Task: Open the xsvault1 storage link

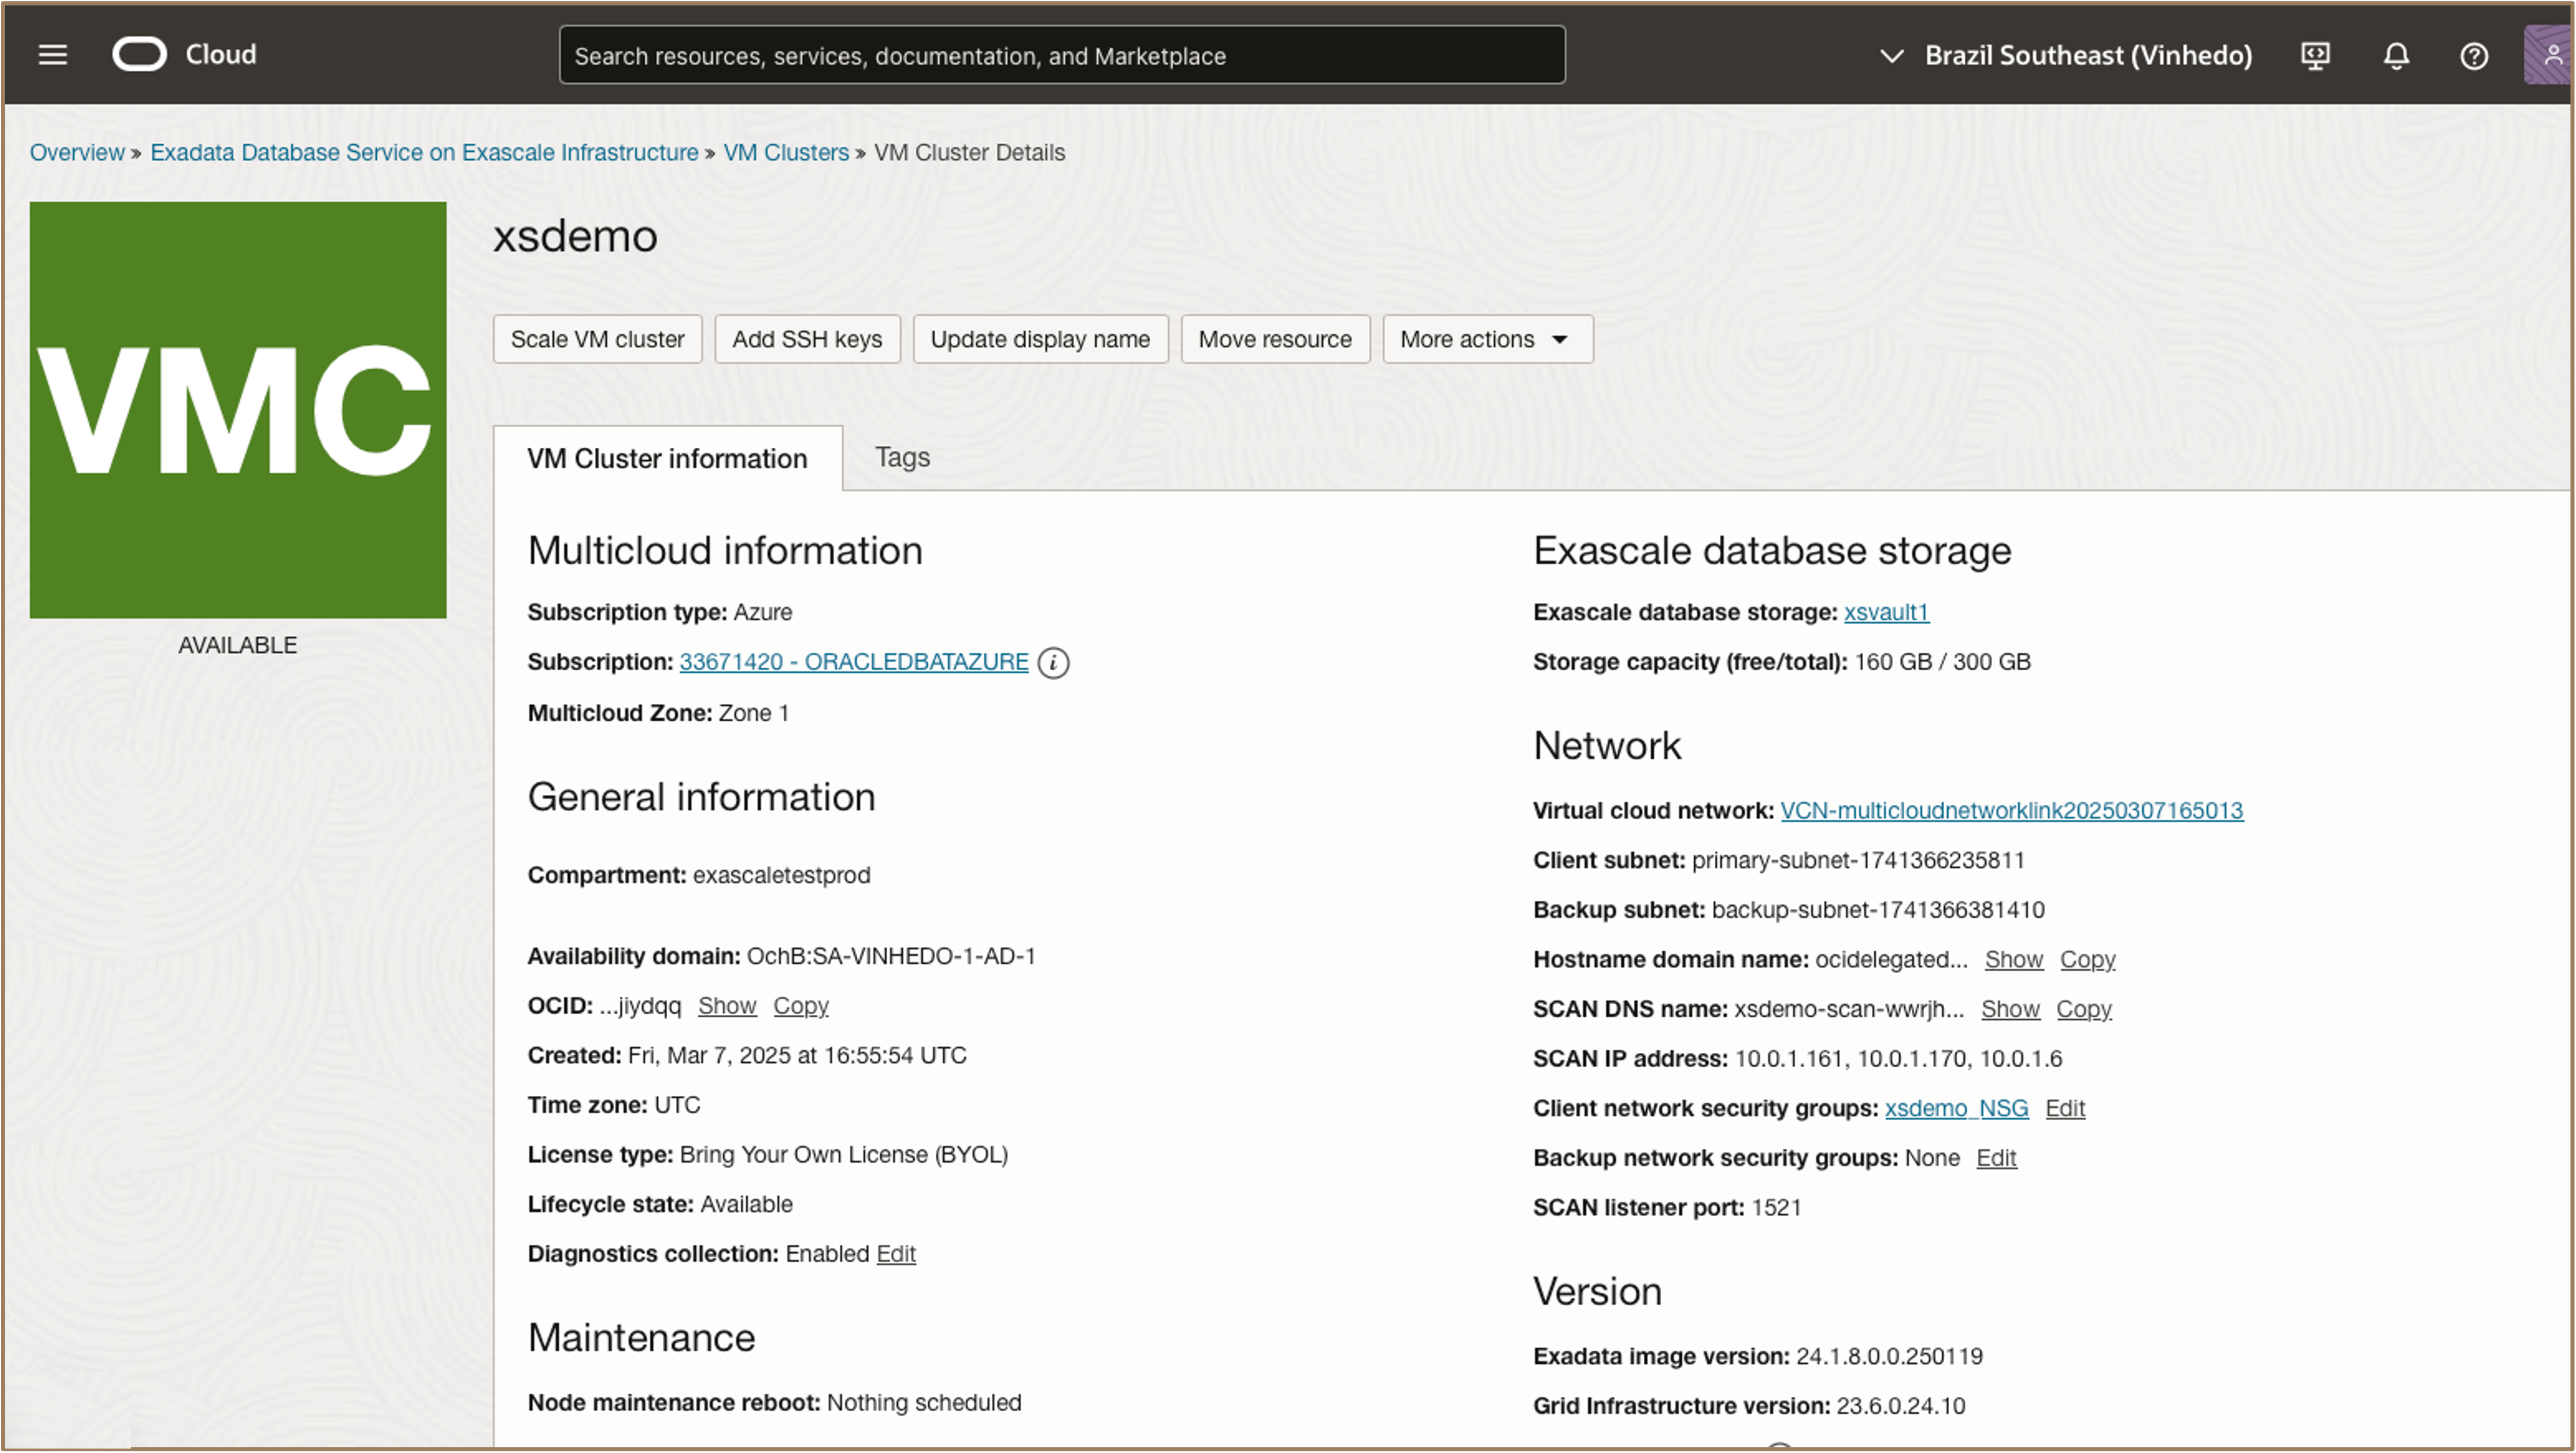Action: [1886, 612]
